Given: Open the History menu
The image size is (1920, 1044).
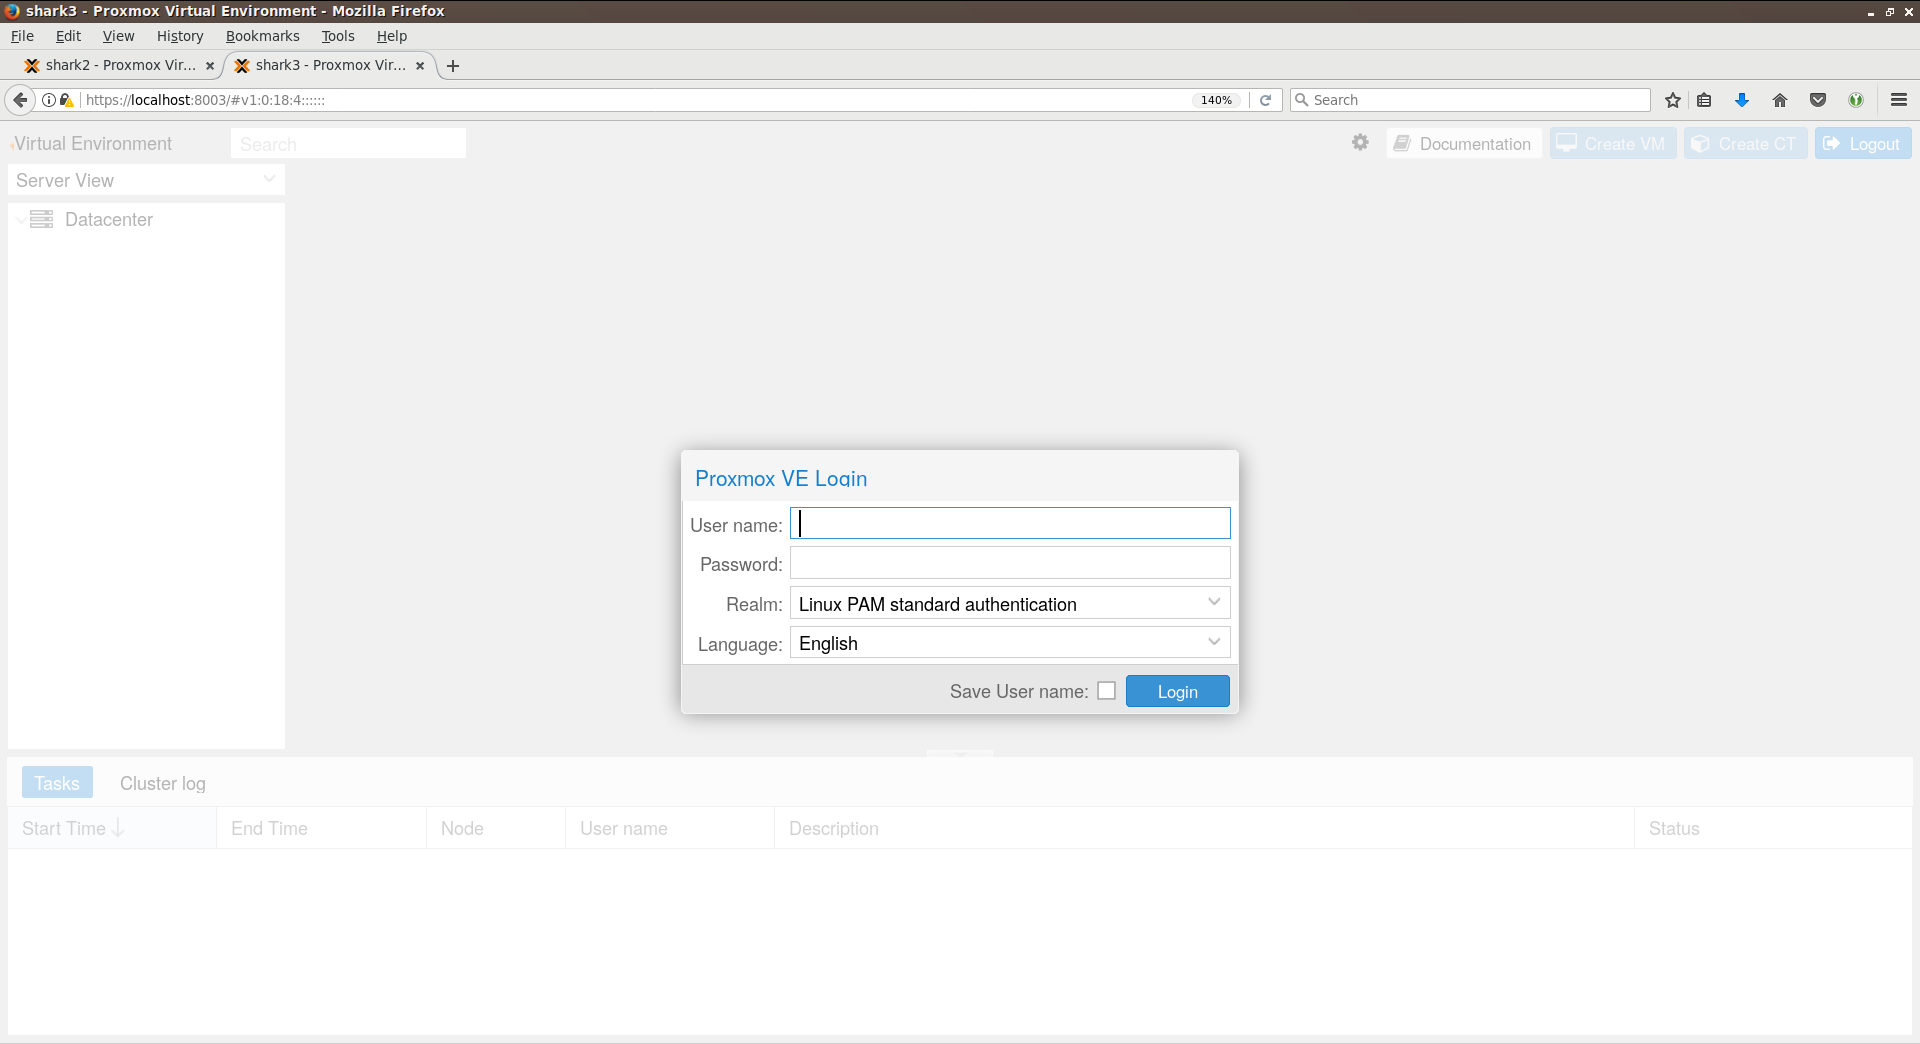Looking at the screenshot, I should (180, 36).
